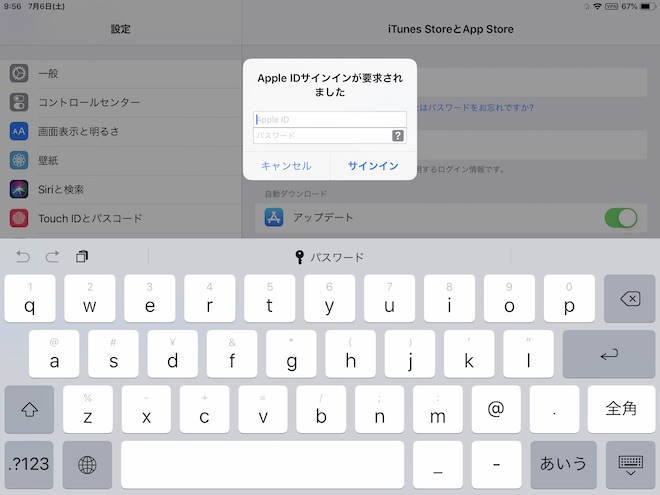660x495 pixels.
Task: Tap the period key
Action: click(554, 410)
